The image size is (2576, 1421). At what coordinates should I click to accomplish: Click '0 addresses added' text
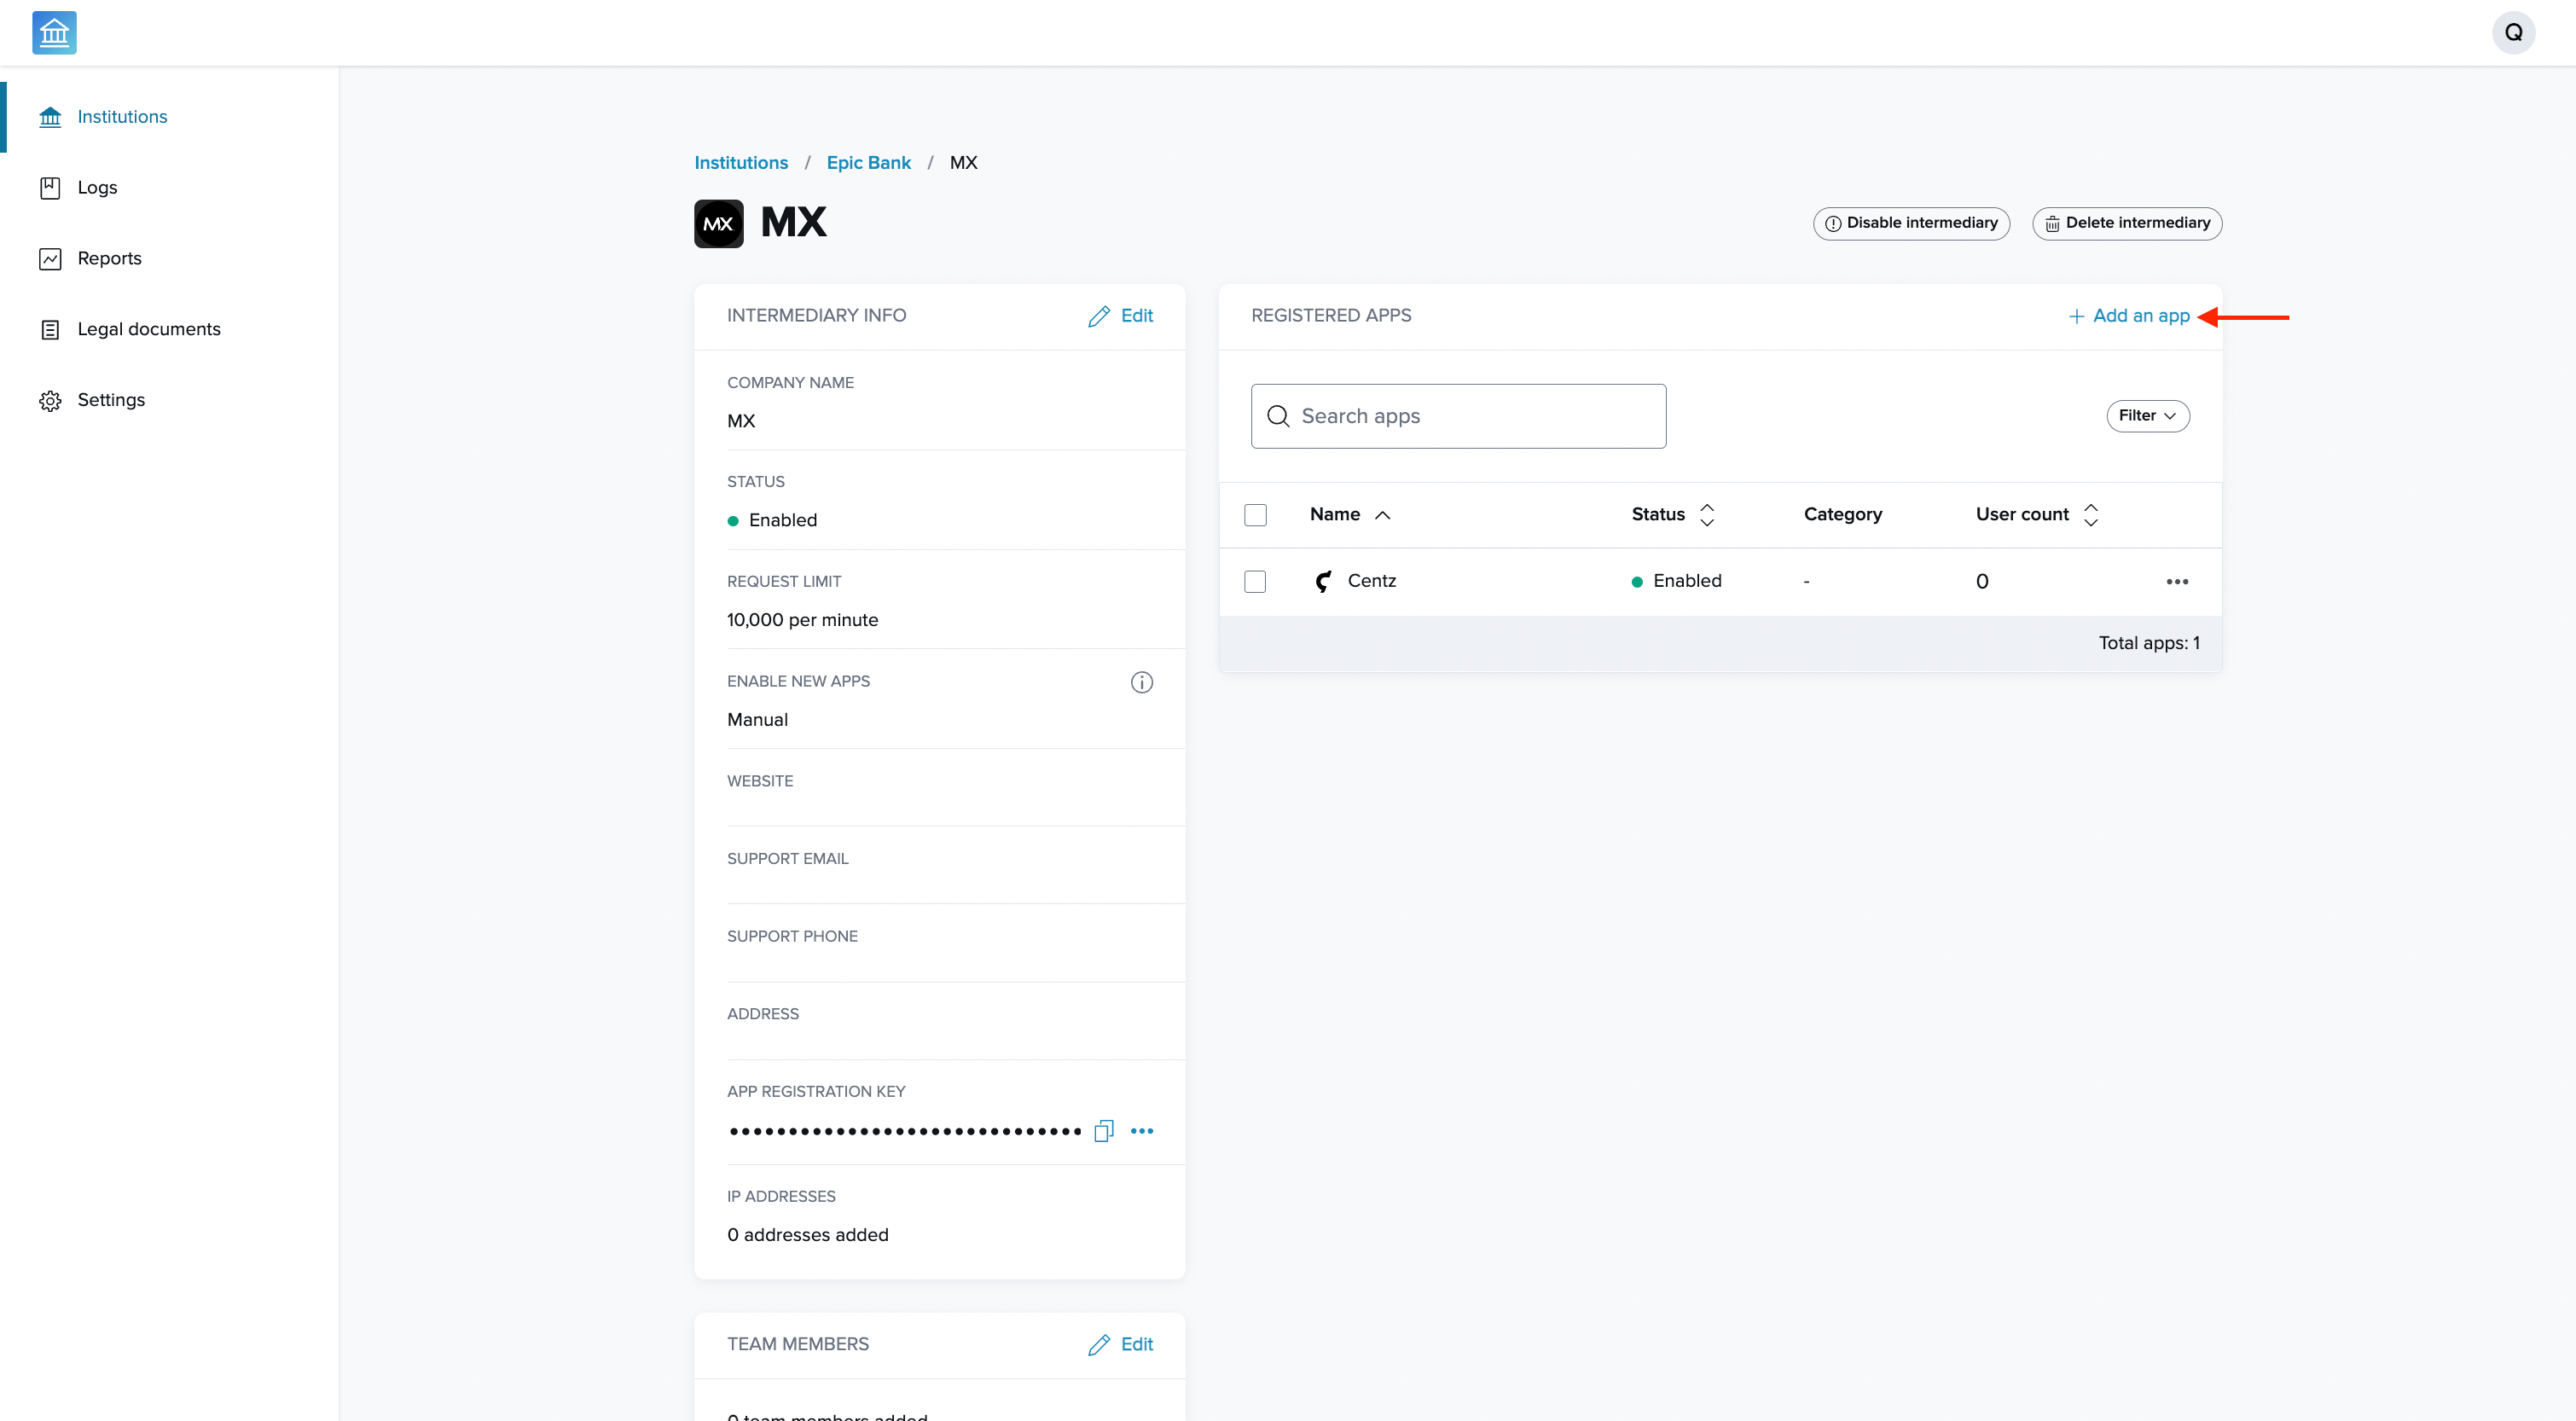pos(807,1235)
